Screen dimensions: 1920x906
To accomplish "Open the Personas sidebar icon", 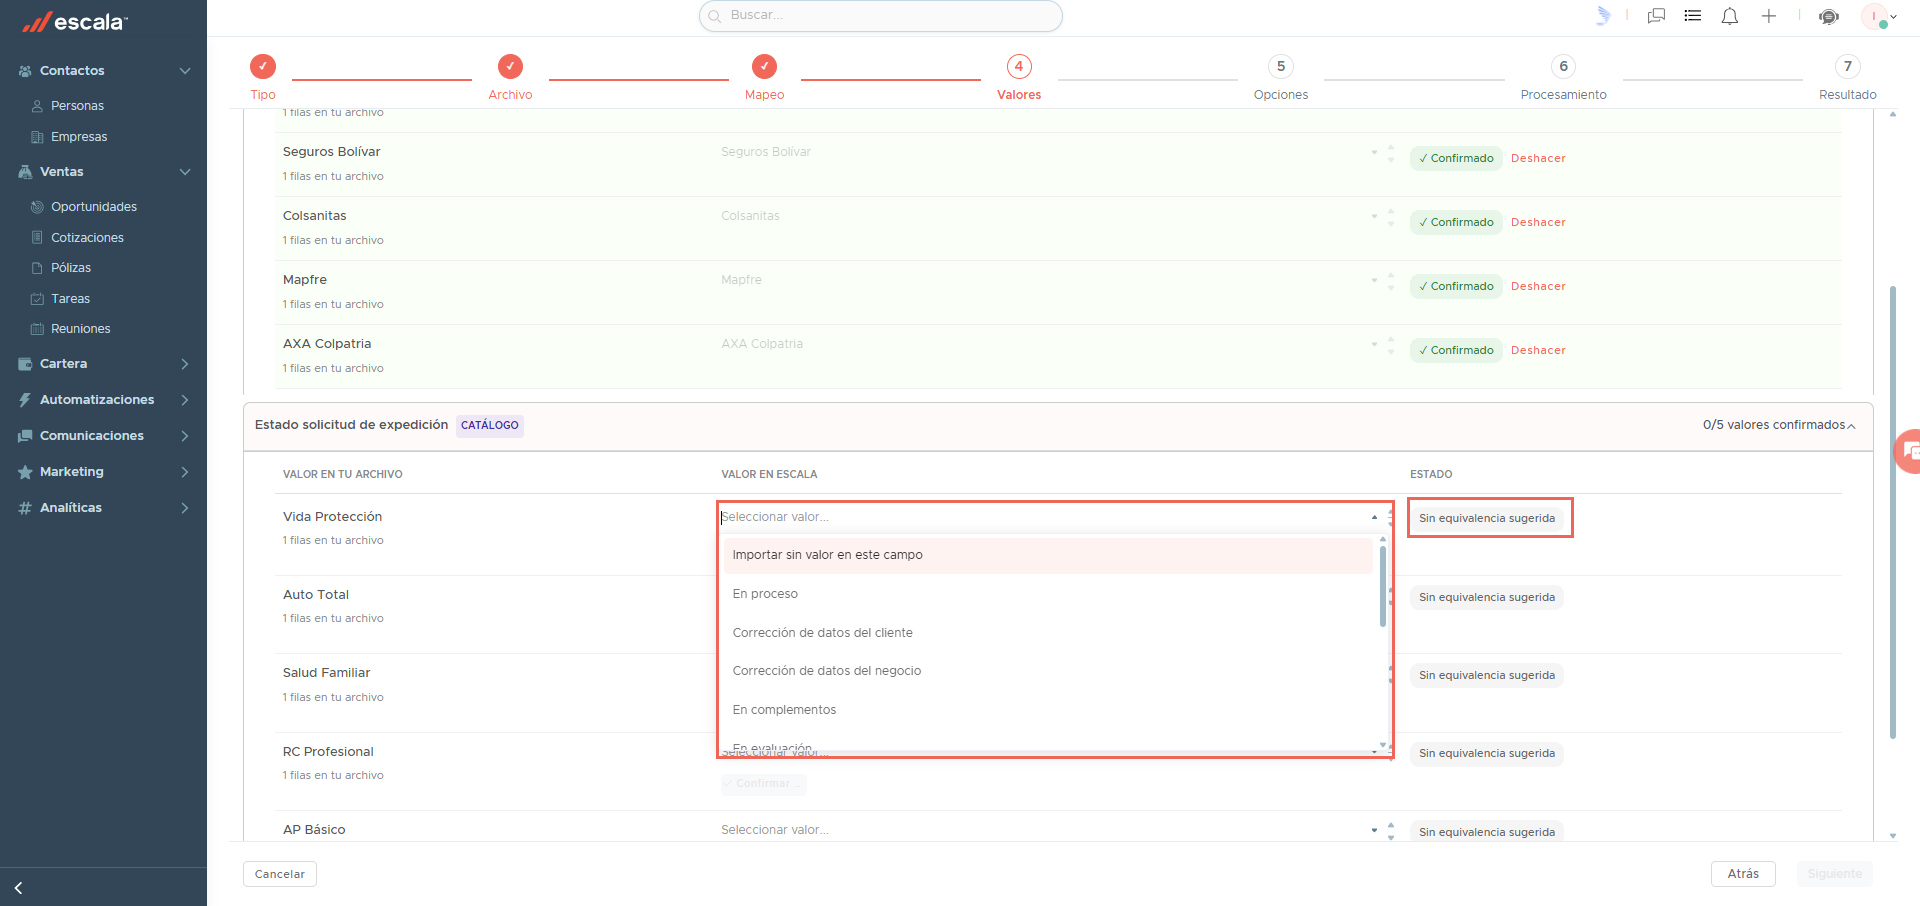I will tap(37, 106).
